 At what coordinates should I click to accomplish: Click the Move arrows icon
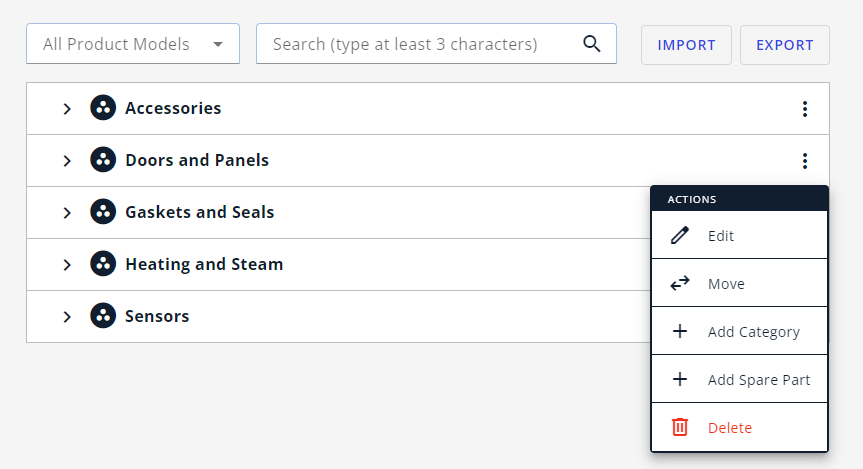tap(680, 283)
